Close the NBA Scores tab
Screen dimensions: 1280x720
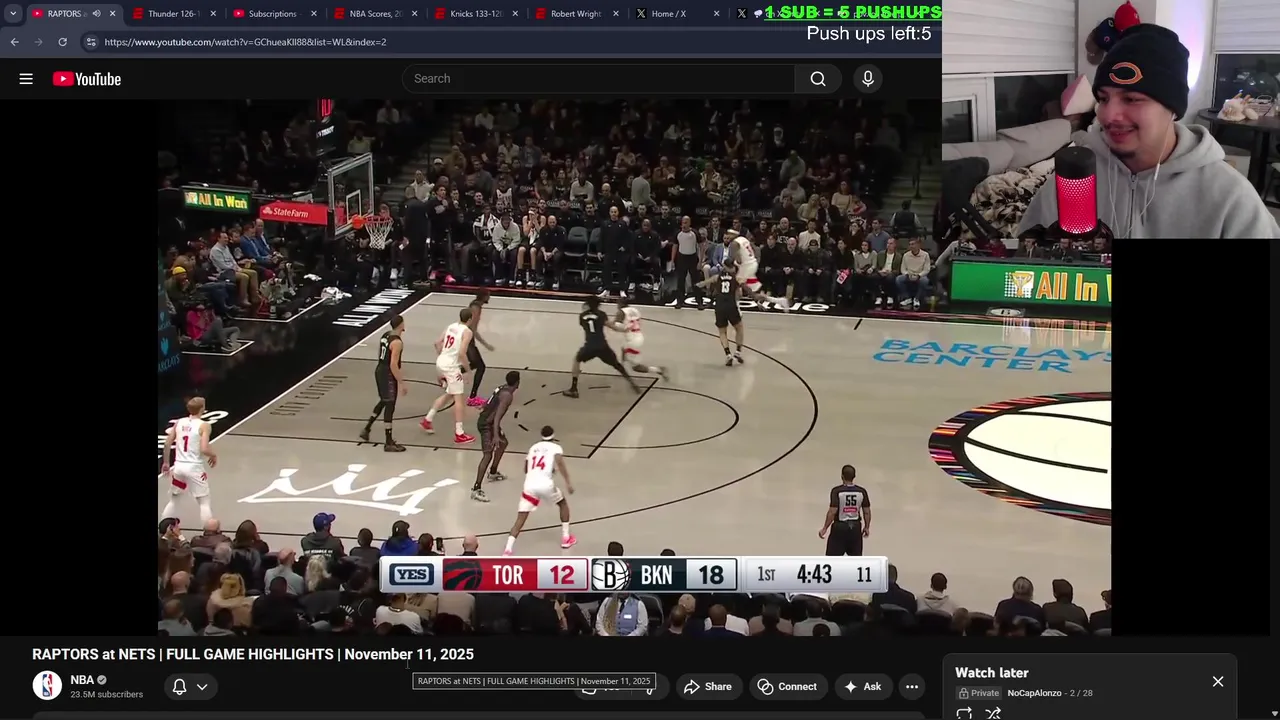coord(415,14)
